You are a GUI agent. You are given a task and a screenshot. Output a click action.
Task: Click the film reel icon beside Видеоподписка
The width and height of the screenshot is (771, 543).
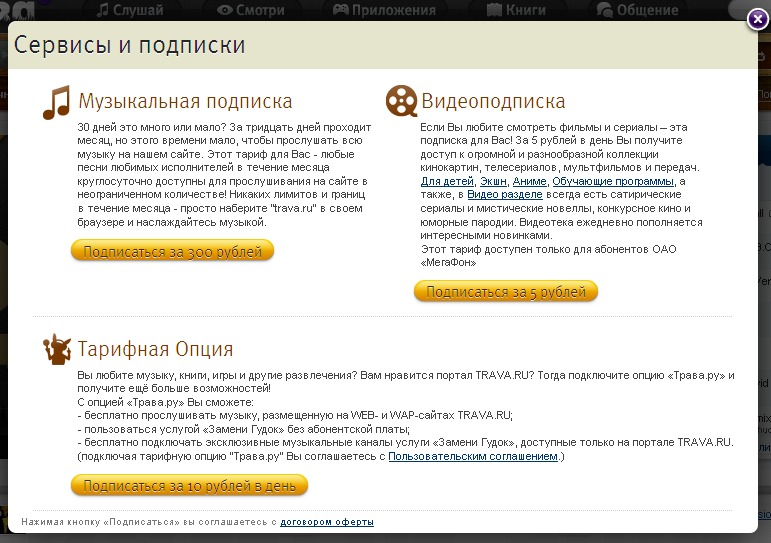pyautogui.click(x=400, y=102)
